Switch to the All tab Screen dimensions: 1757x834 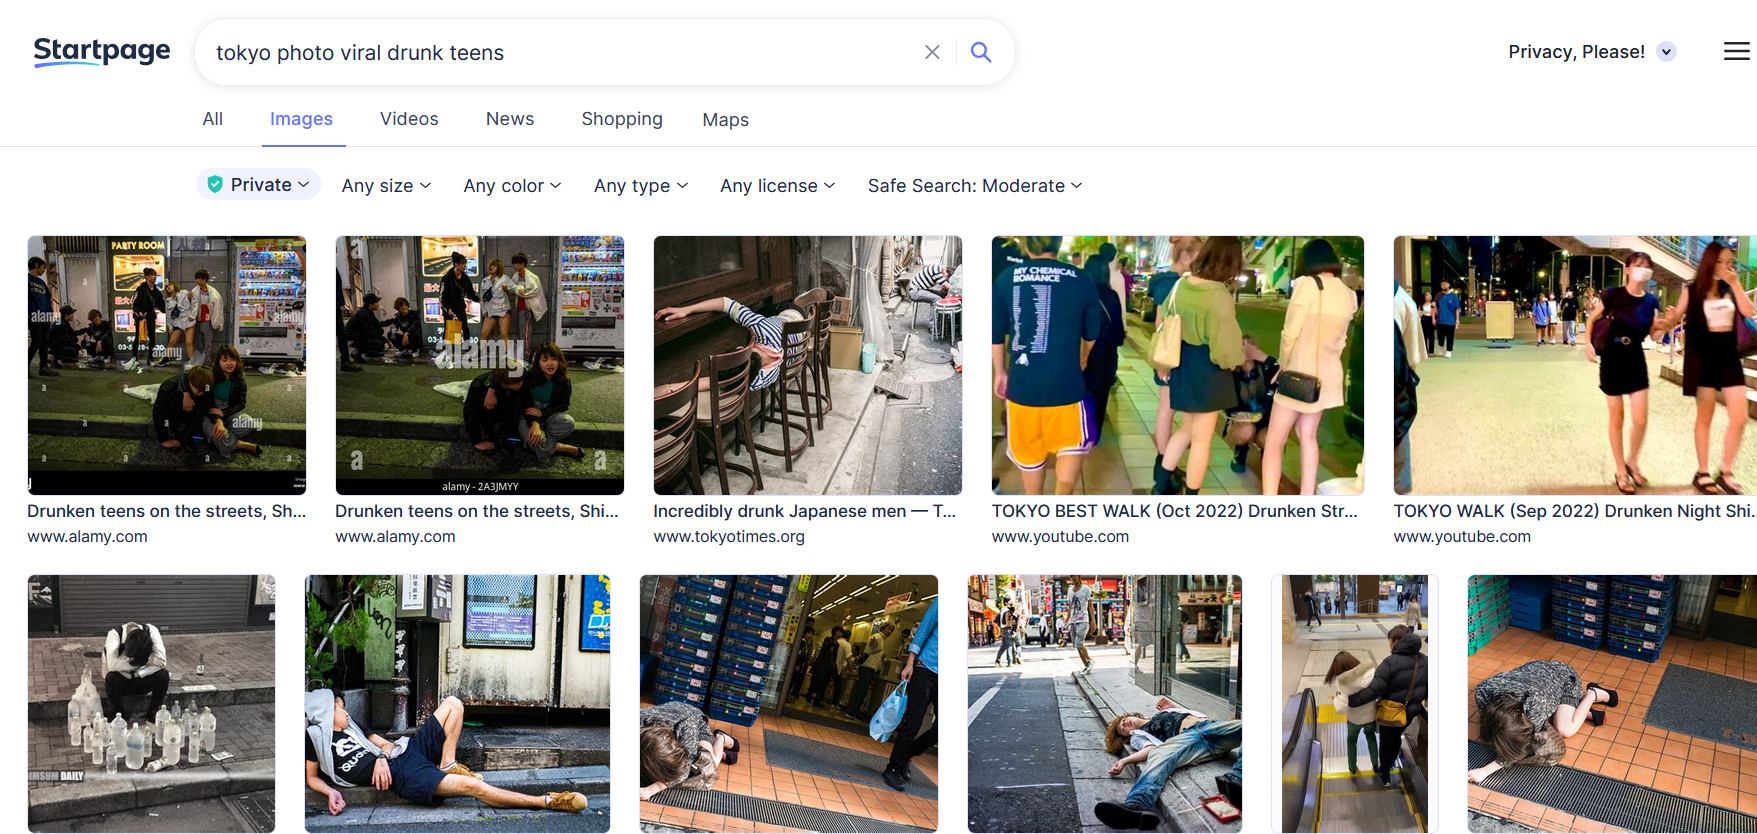[212, 119]
